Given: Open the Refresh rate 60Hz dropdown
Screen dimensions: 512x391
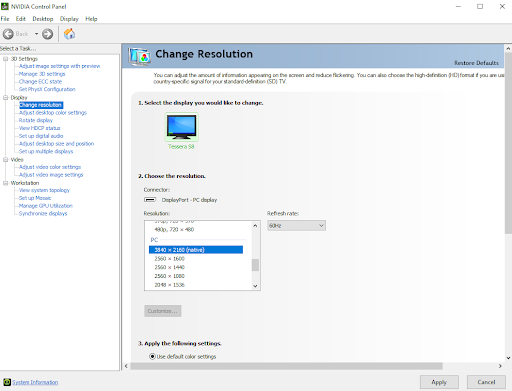Looking at the screenshot, I should coord(296,226).
